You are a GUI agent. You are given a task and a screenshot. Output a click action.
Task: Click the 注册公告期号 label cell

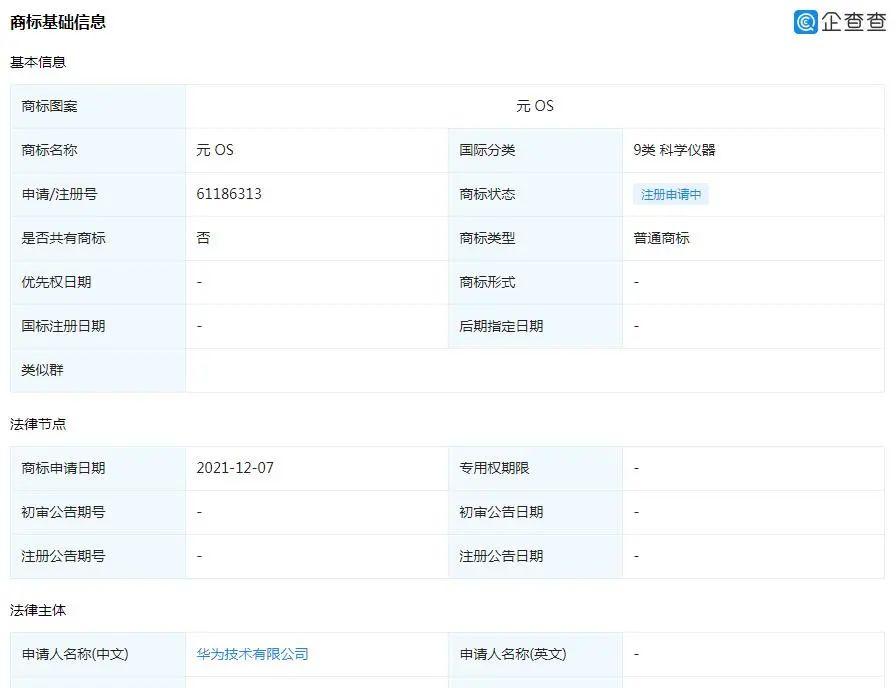(98, 557)
